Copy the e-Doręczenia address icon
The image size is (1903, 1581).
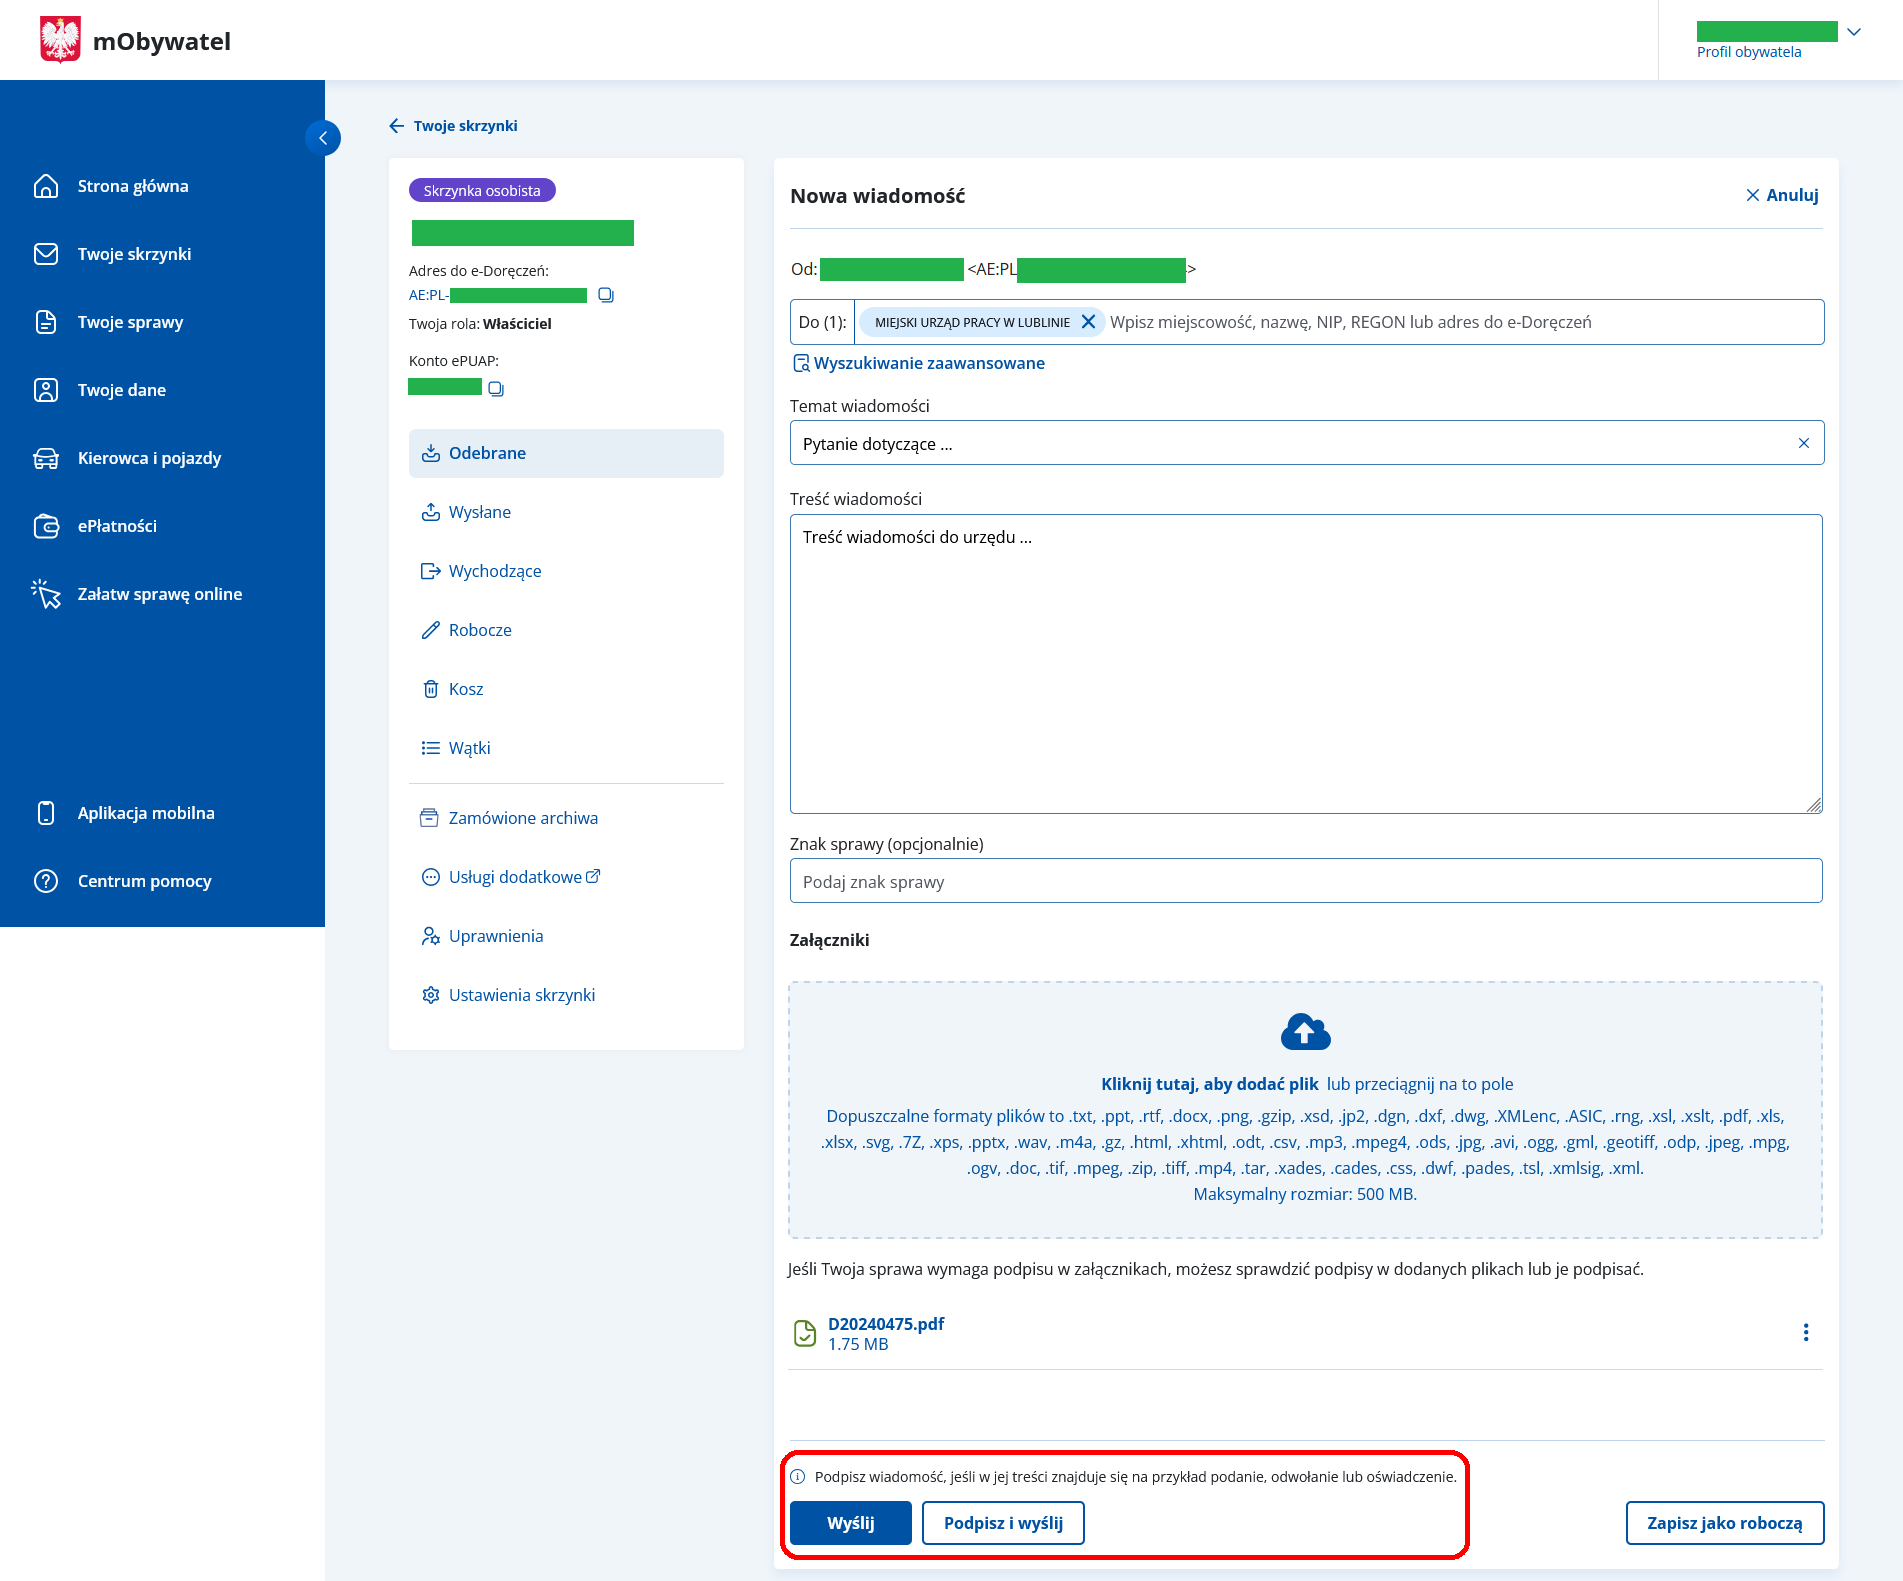[x=605, y=295]
